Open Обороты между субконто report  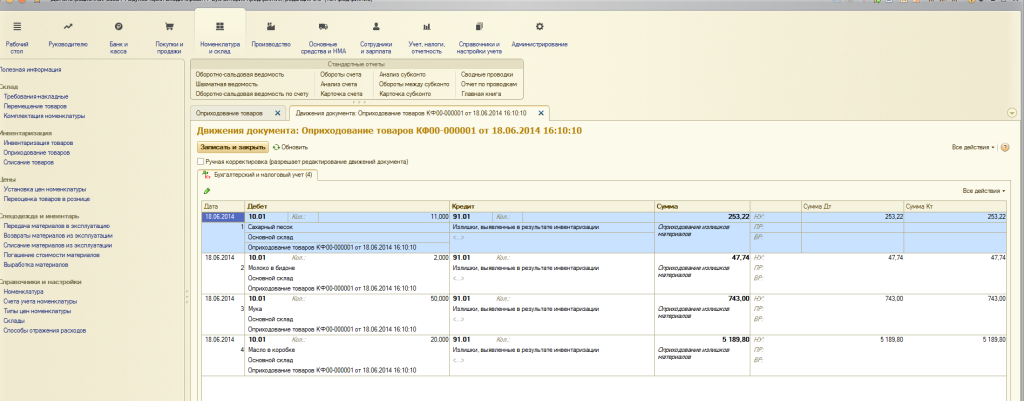pyautogui.click(x=414, y=84)
